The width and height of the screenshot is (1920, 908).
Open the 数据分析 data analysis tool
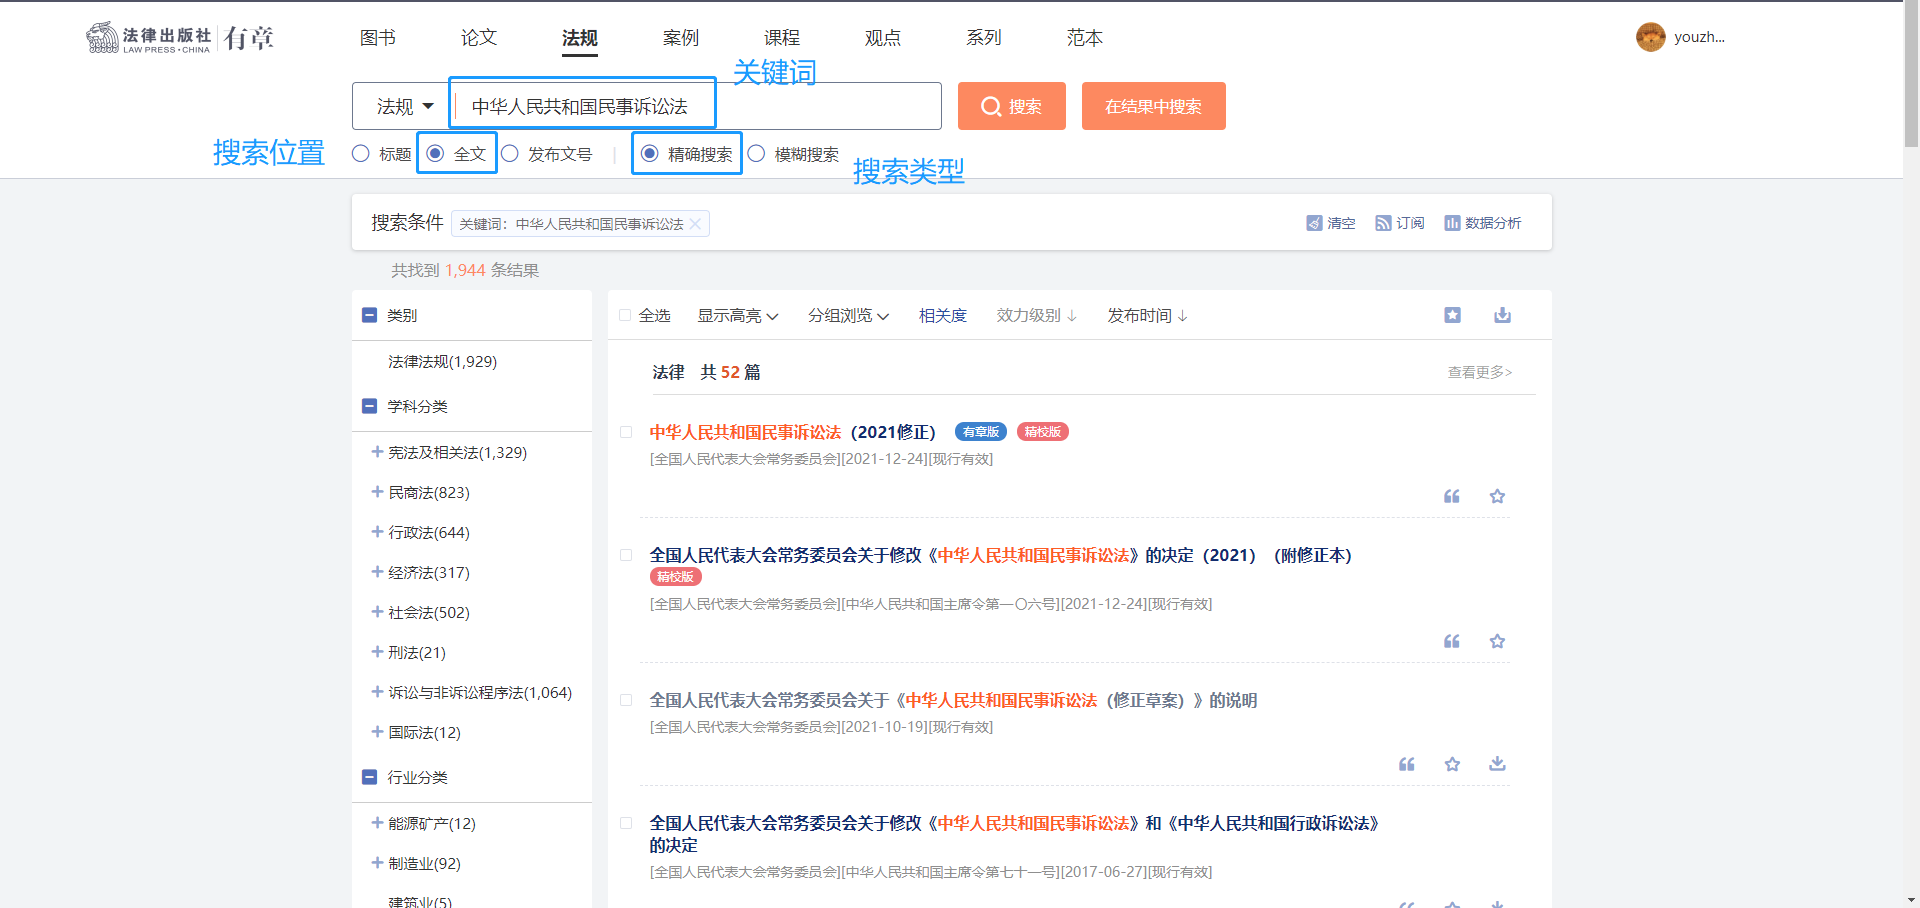[1483, 223]
